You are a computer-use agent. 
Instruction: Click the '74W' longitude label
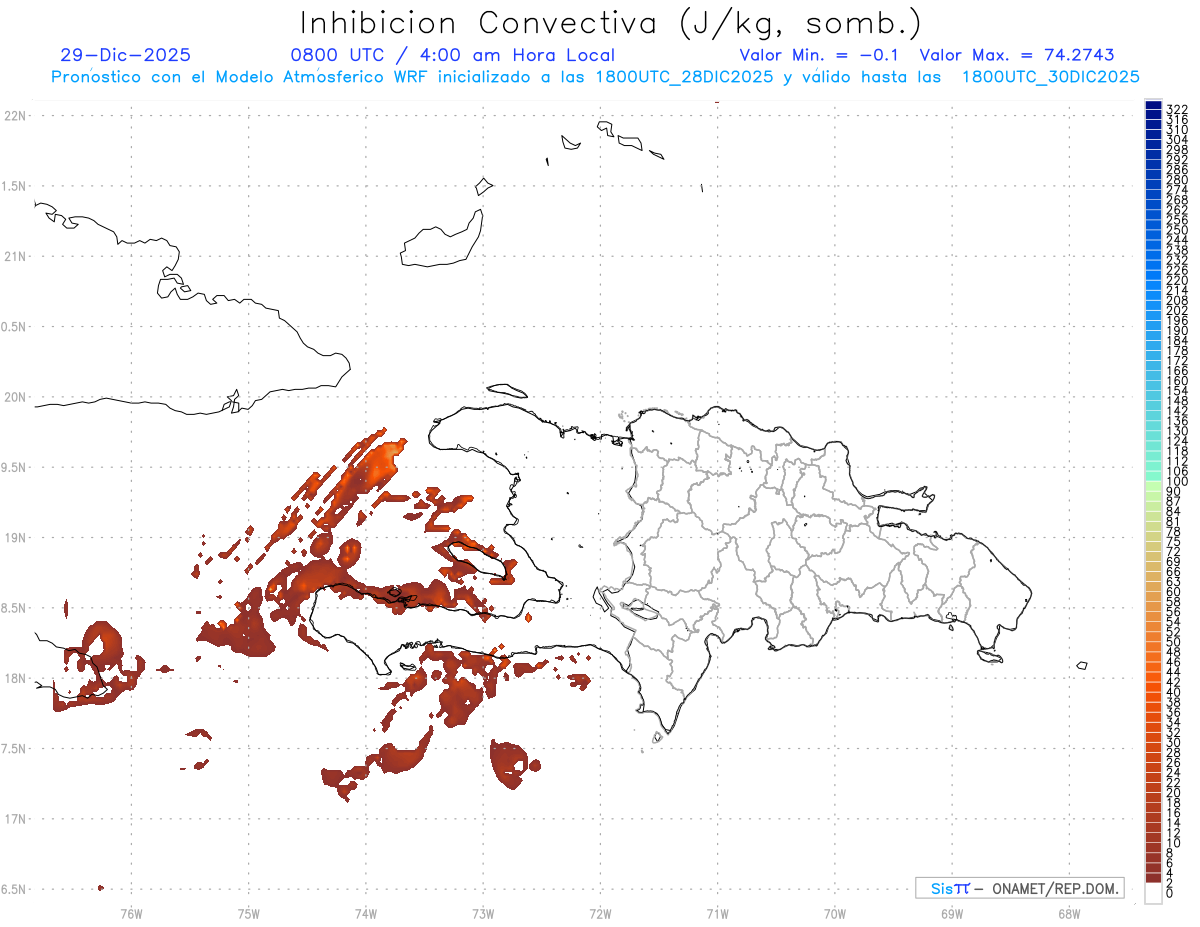tap(366, 913)
